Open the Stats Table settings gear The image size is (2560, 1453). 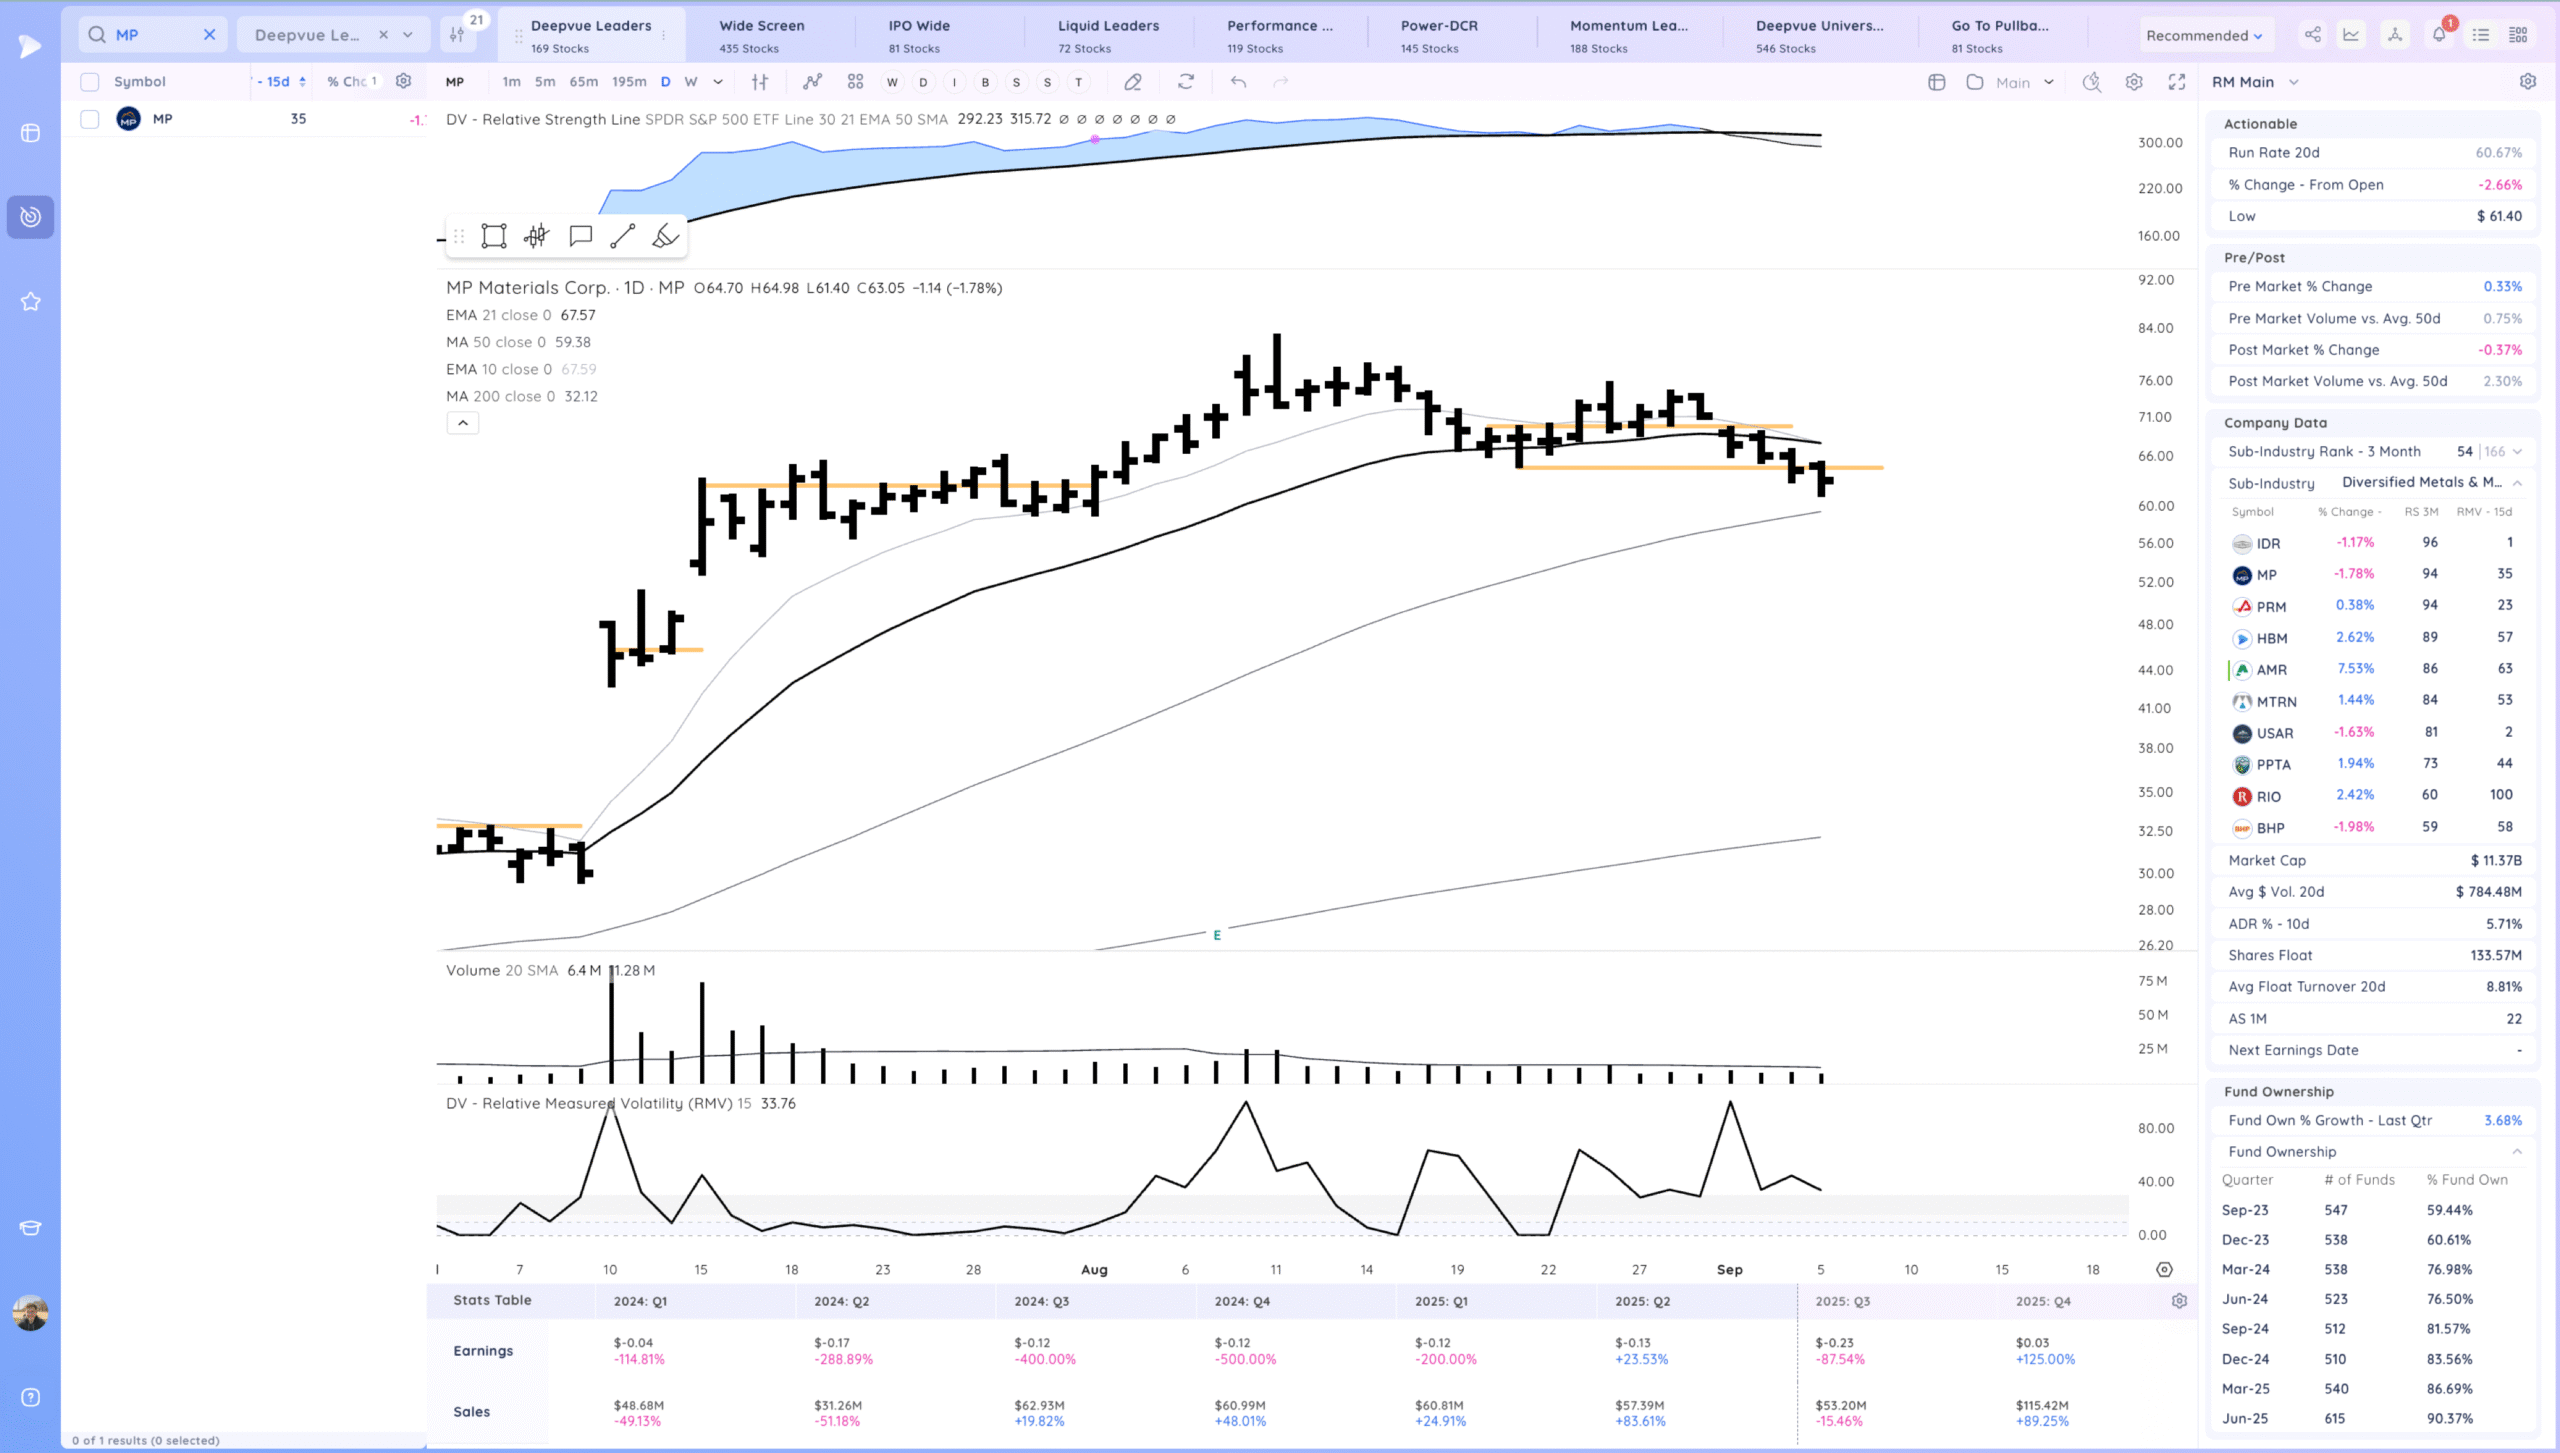coord(2179,1301)
